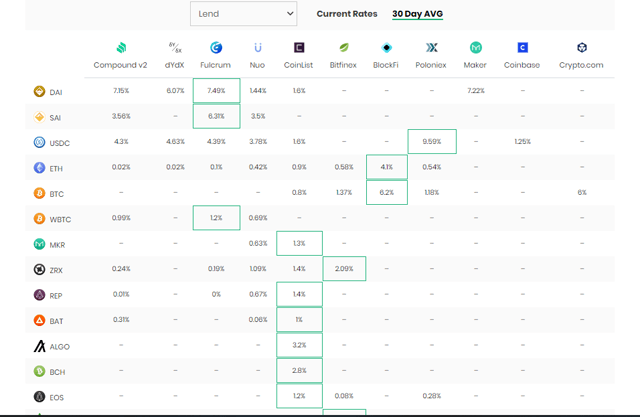
Task: Click the ZRX coin icon
Action: click(x=39, y=269)
